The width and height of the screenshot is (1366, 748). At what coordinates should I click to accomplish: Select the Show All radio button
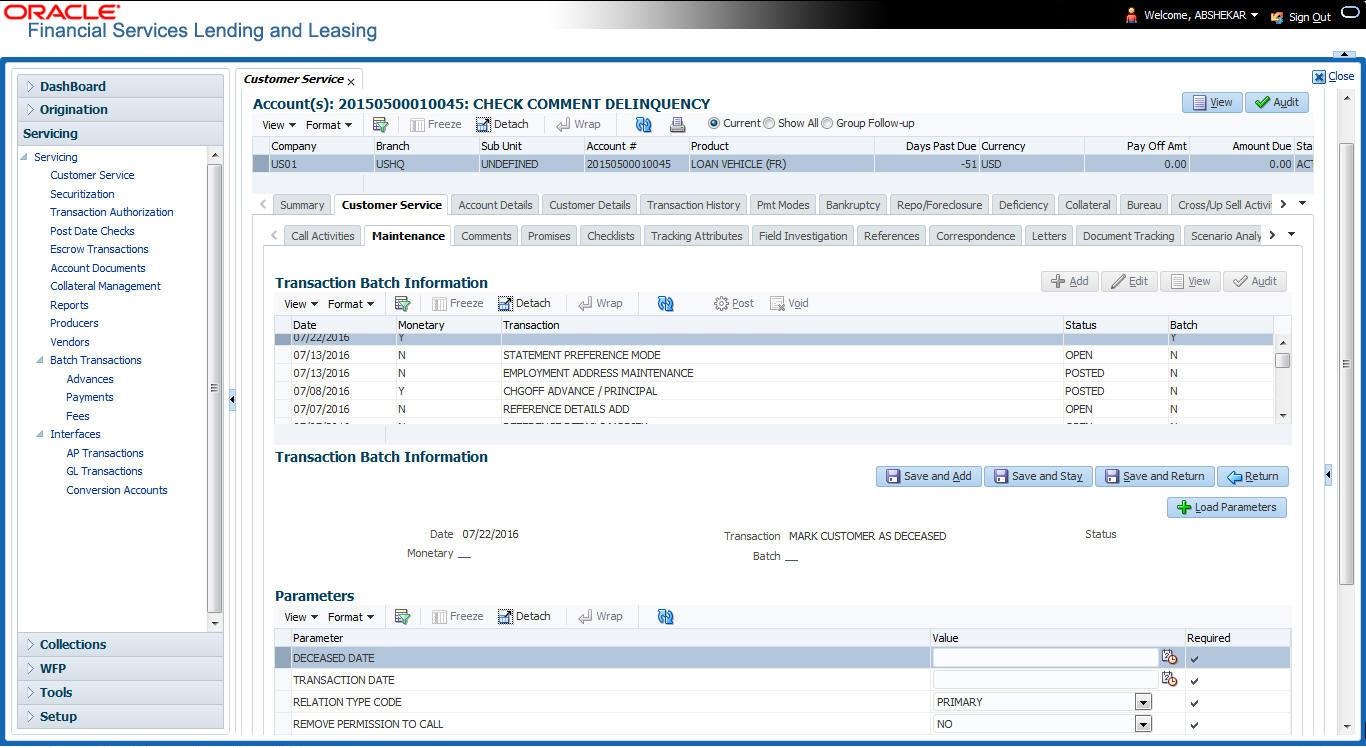click(x=769, y=123)
